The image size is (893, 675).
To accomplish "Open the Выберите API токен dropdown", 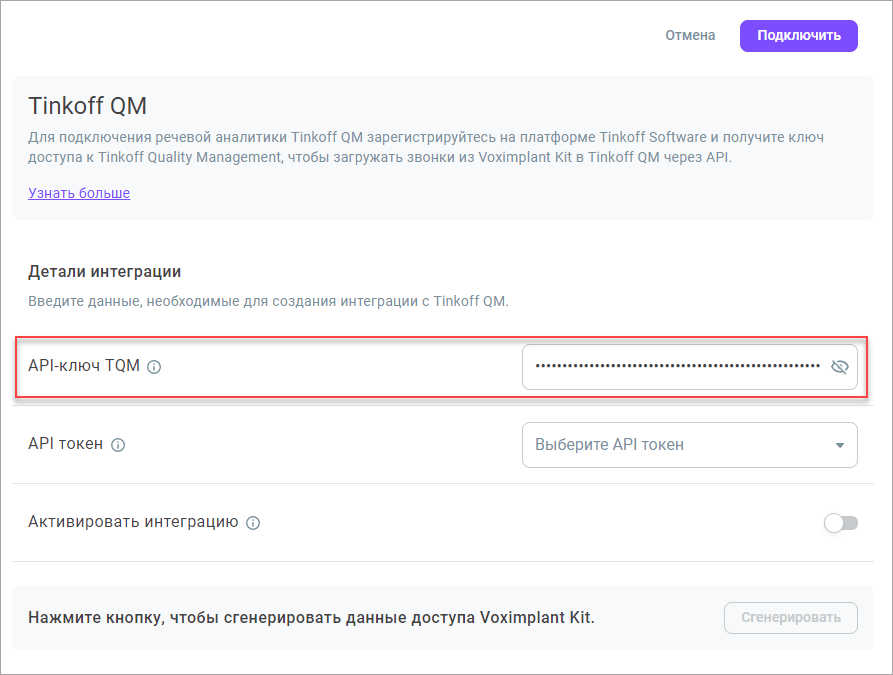I will coord(690,445).
